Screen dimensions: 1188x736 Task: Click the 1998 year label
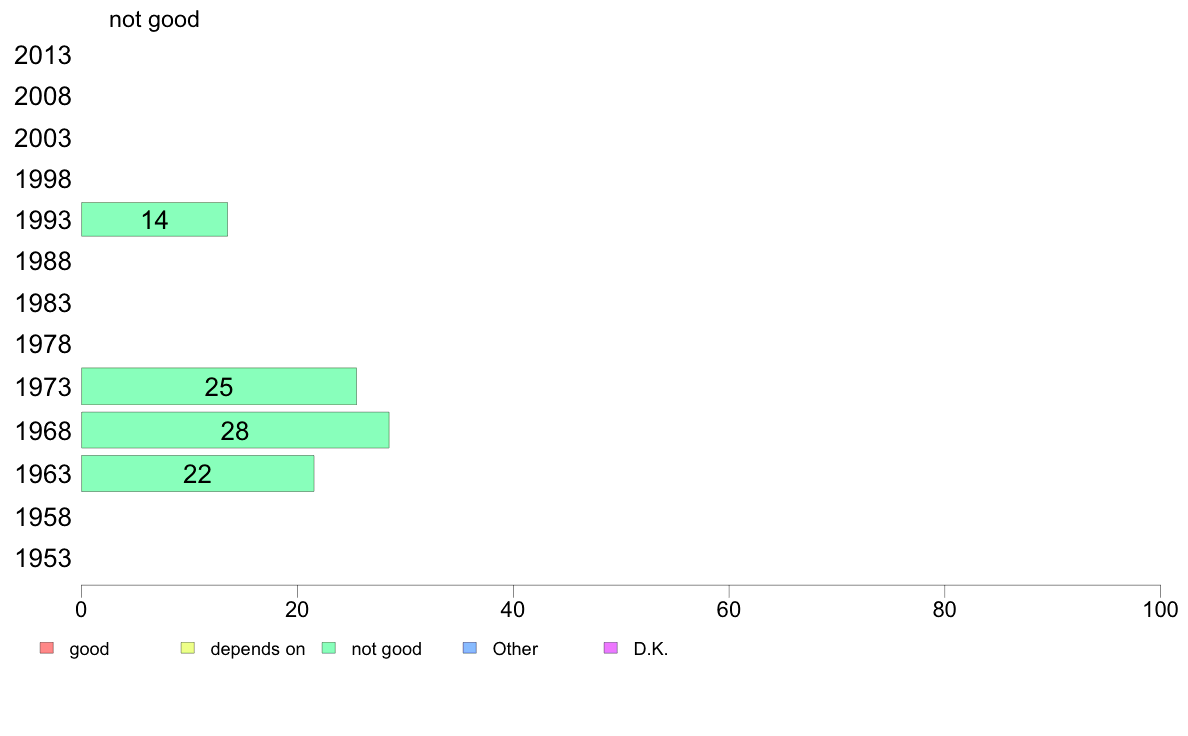[43, 180]
